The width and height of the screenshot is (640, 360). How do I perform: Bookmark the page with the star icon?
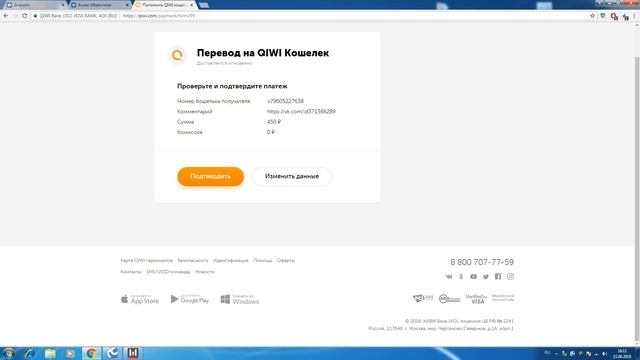tap(592, 16)
